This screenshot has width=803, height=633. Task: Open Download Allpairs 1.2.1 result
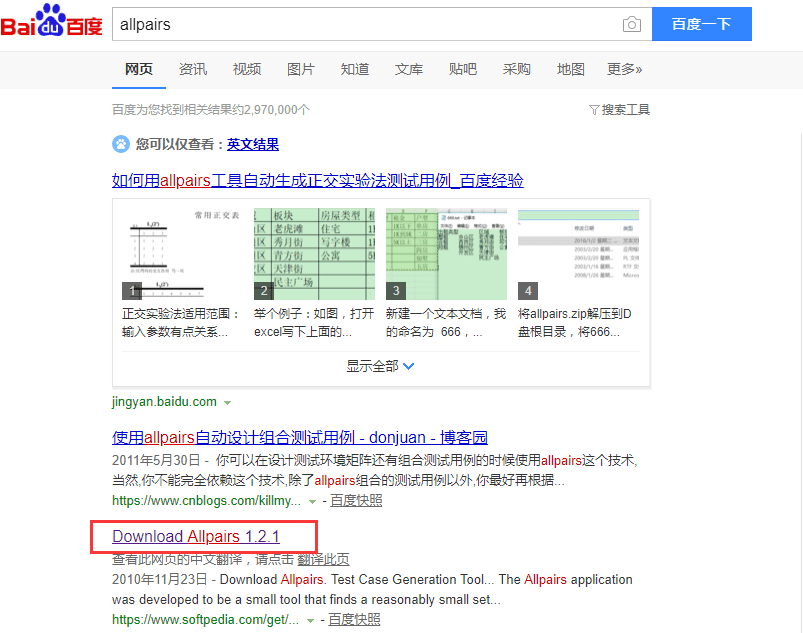[196, 536]
